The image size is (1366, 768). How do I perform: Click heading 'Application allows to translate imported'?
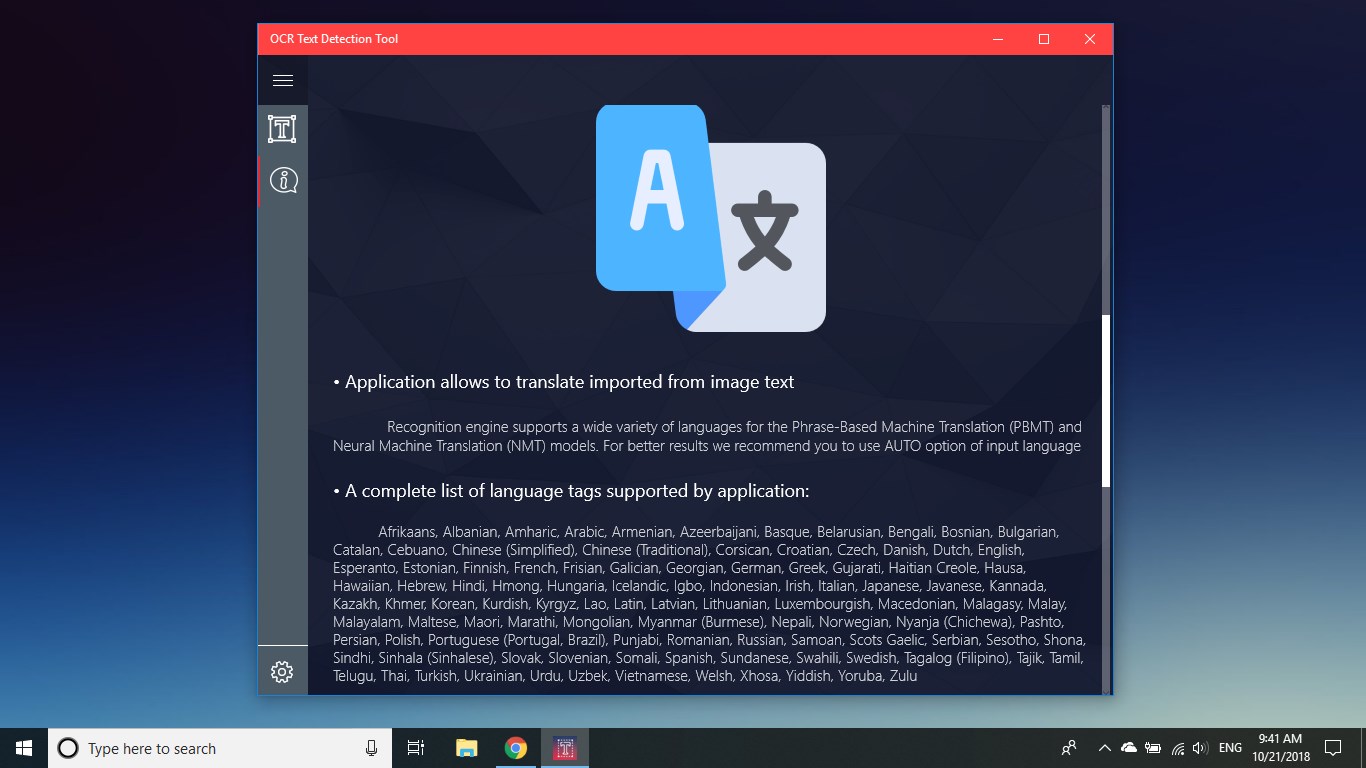[x=563, y=382]
